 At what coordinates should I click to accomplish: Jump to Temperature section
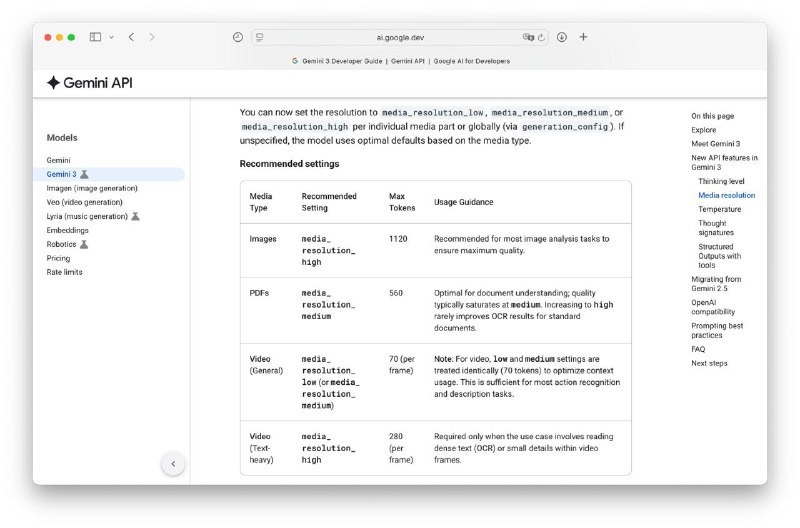(x=719, y=209)
